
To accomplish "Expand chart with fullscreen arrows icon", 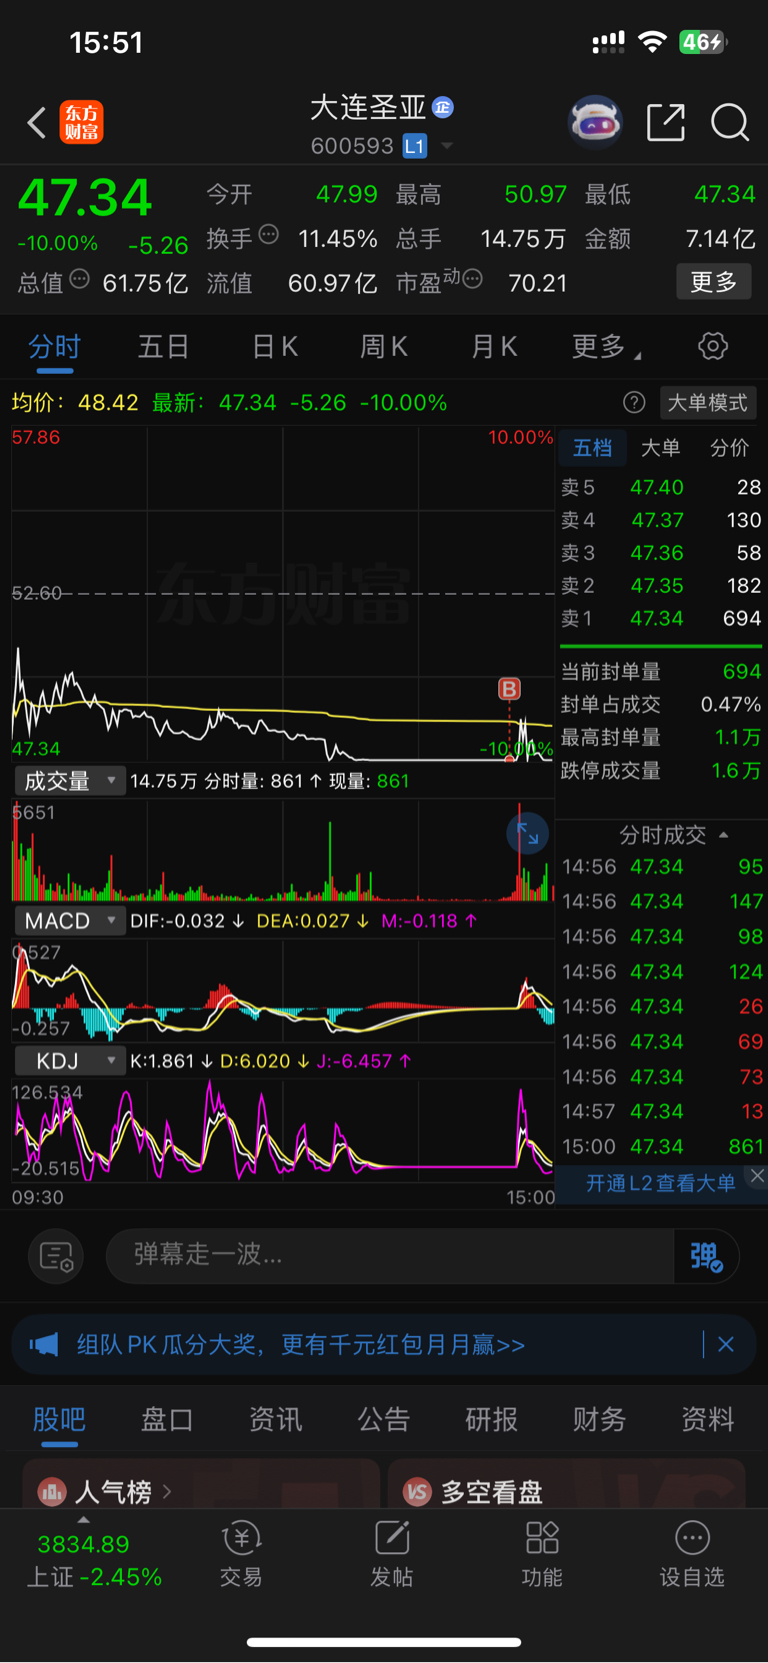I will [x=527, y=833].
